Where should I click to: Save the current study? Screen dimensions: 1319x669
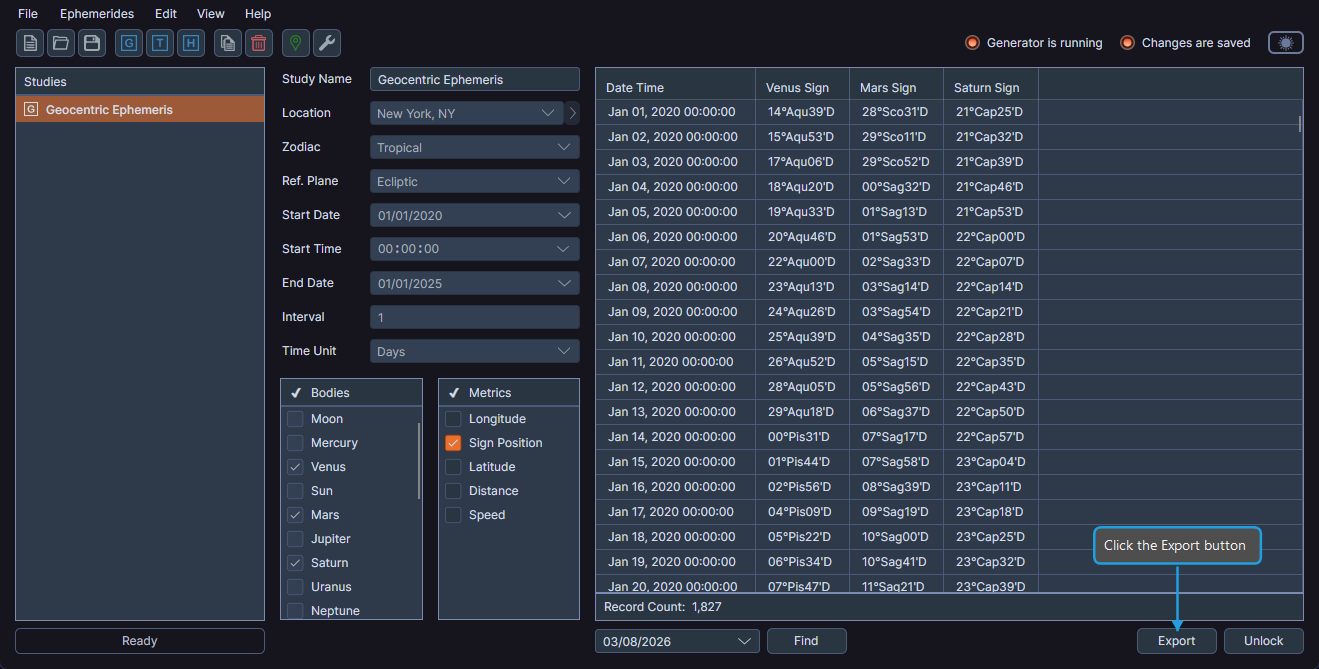93,43
